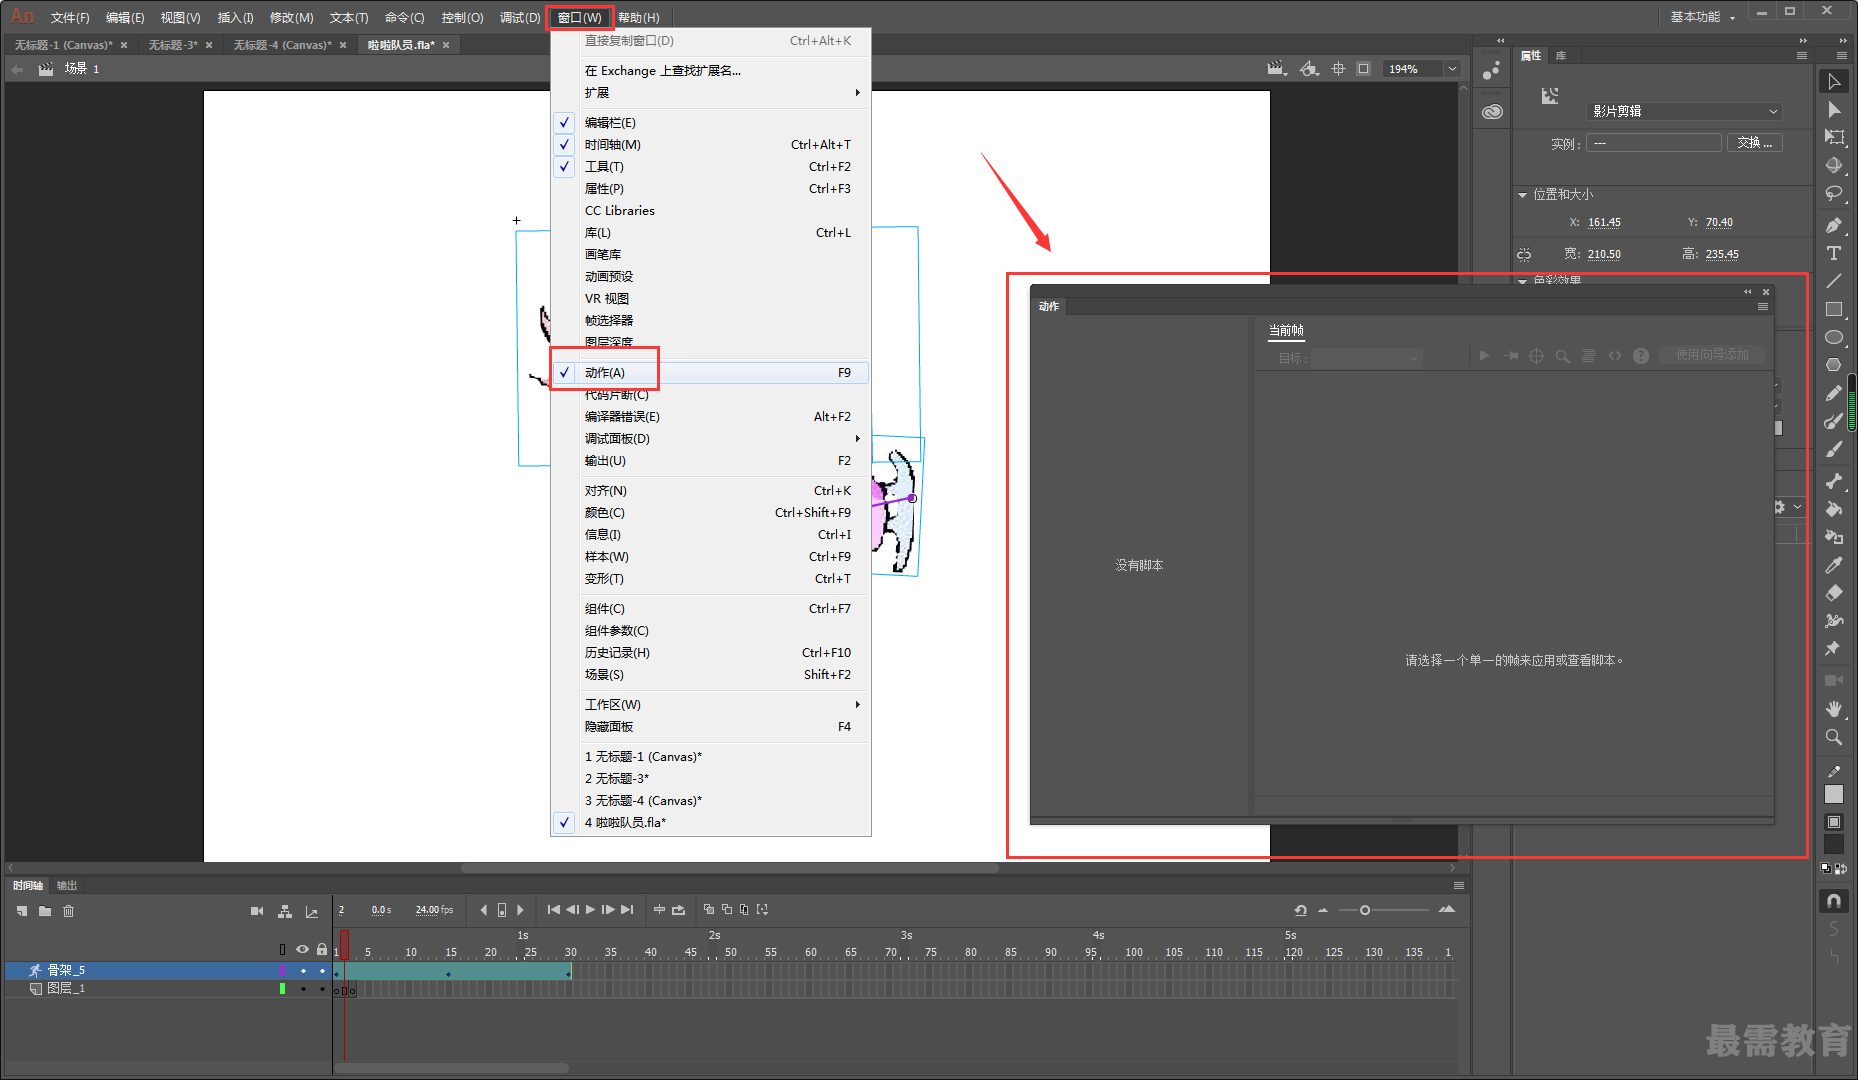The height and width of the screenshot is (1080, 1858).
Task: Open the 修改(M) menu
Action: point(292,18)
